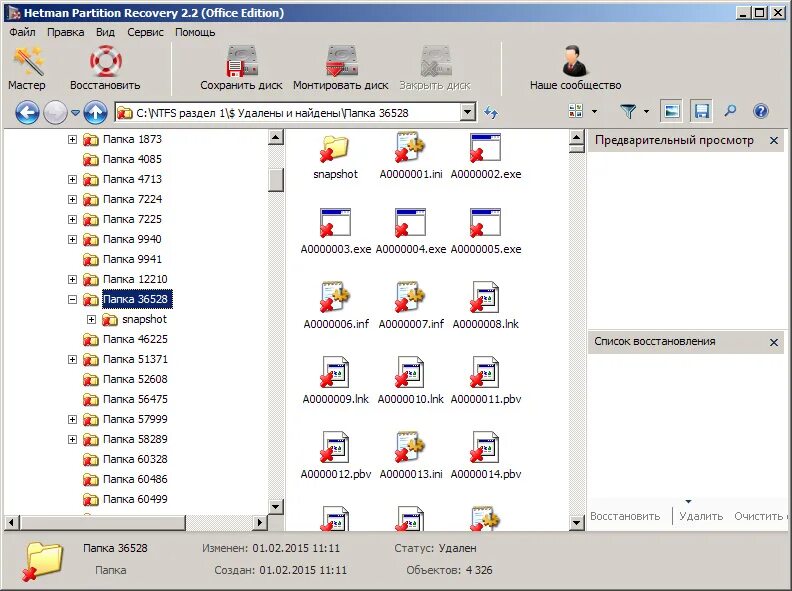Viewport: 792px width, 591px height.
Task: Close the Список восстановления panel
Action: [x=774, y=342]
